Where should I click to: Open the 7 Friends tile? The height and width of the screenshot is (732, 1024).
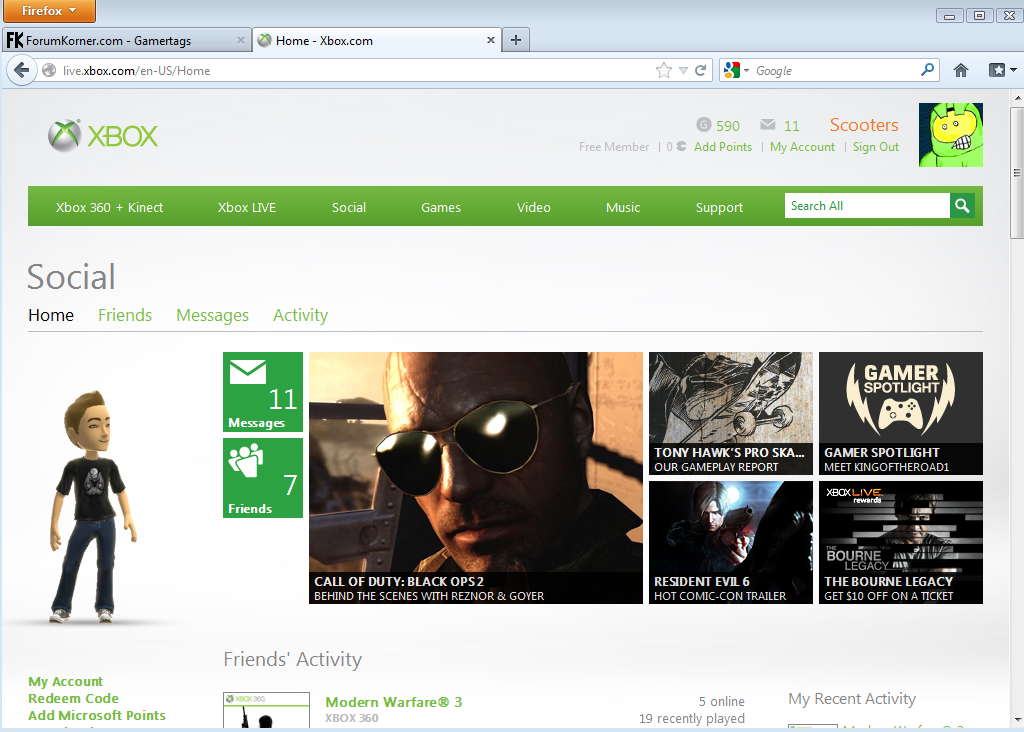(263, 477)
